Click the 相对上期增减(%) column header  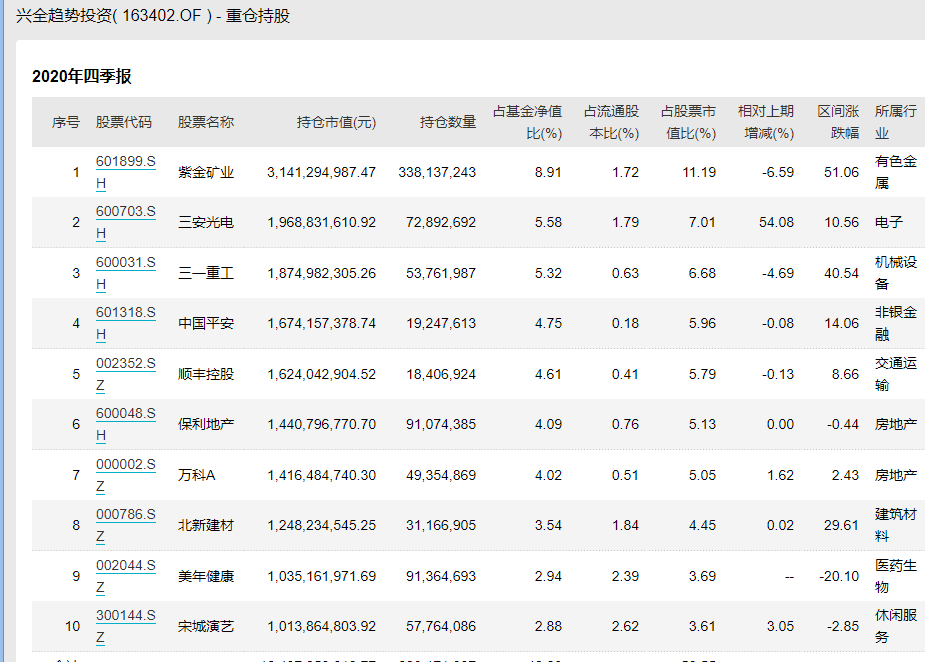766,122
